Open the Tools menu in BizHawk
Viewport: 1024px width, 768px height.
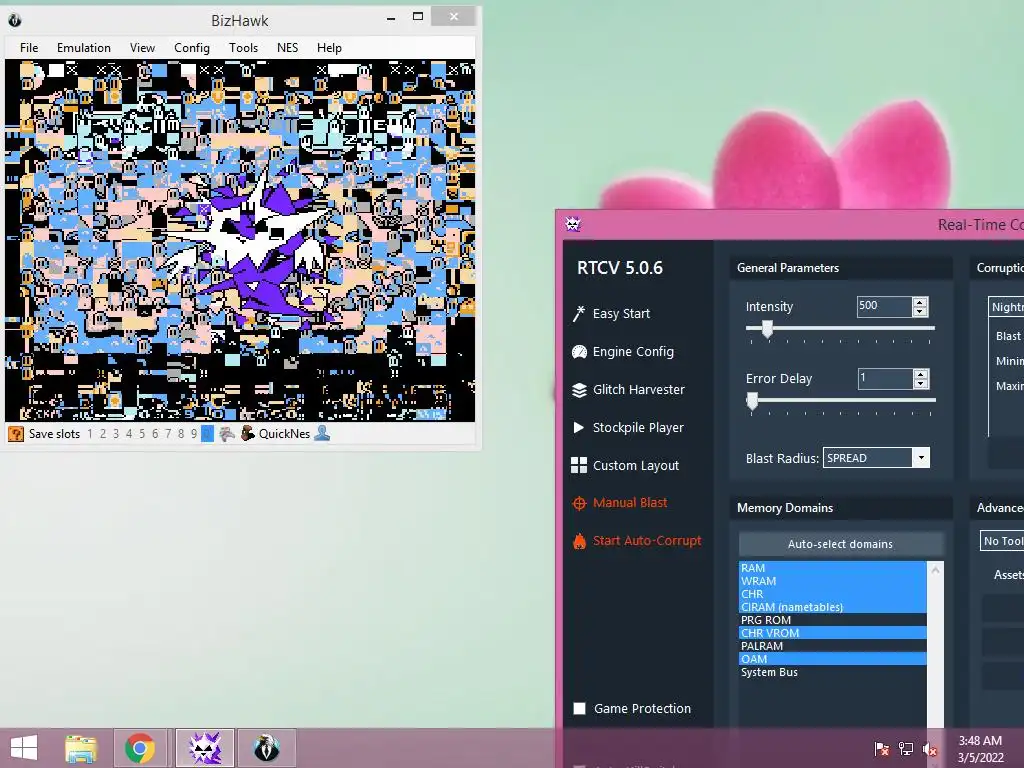click(243, 48)
